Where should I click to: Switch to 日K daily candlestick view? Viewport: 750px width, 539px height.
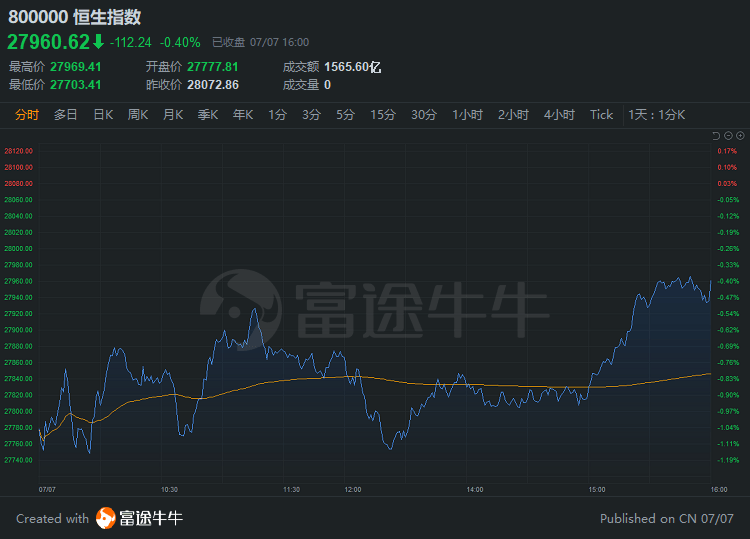tap(103, 115)
